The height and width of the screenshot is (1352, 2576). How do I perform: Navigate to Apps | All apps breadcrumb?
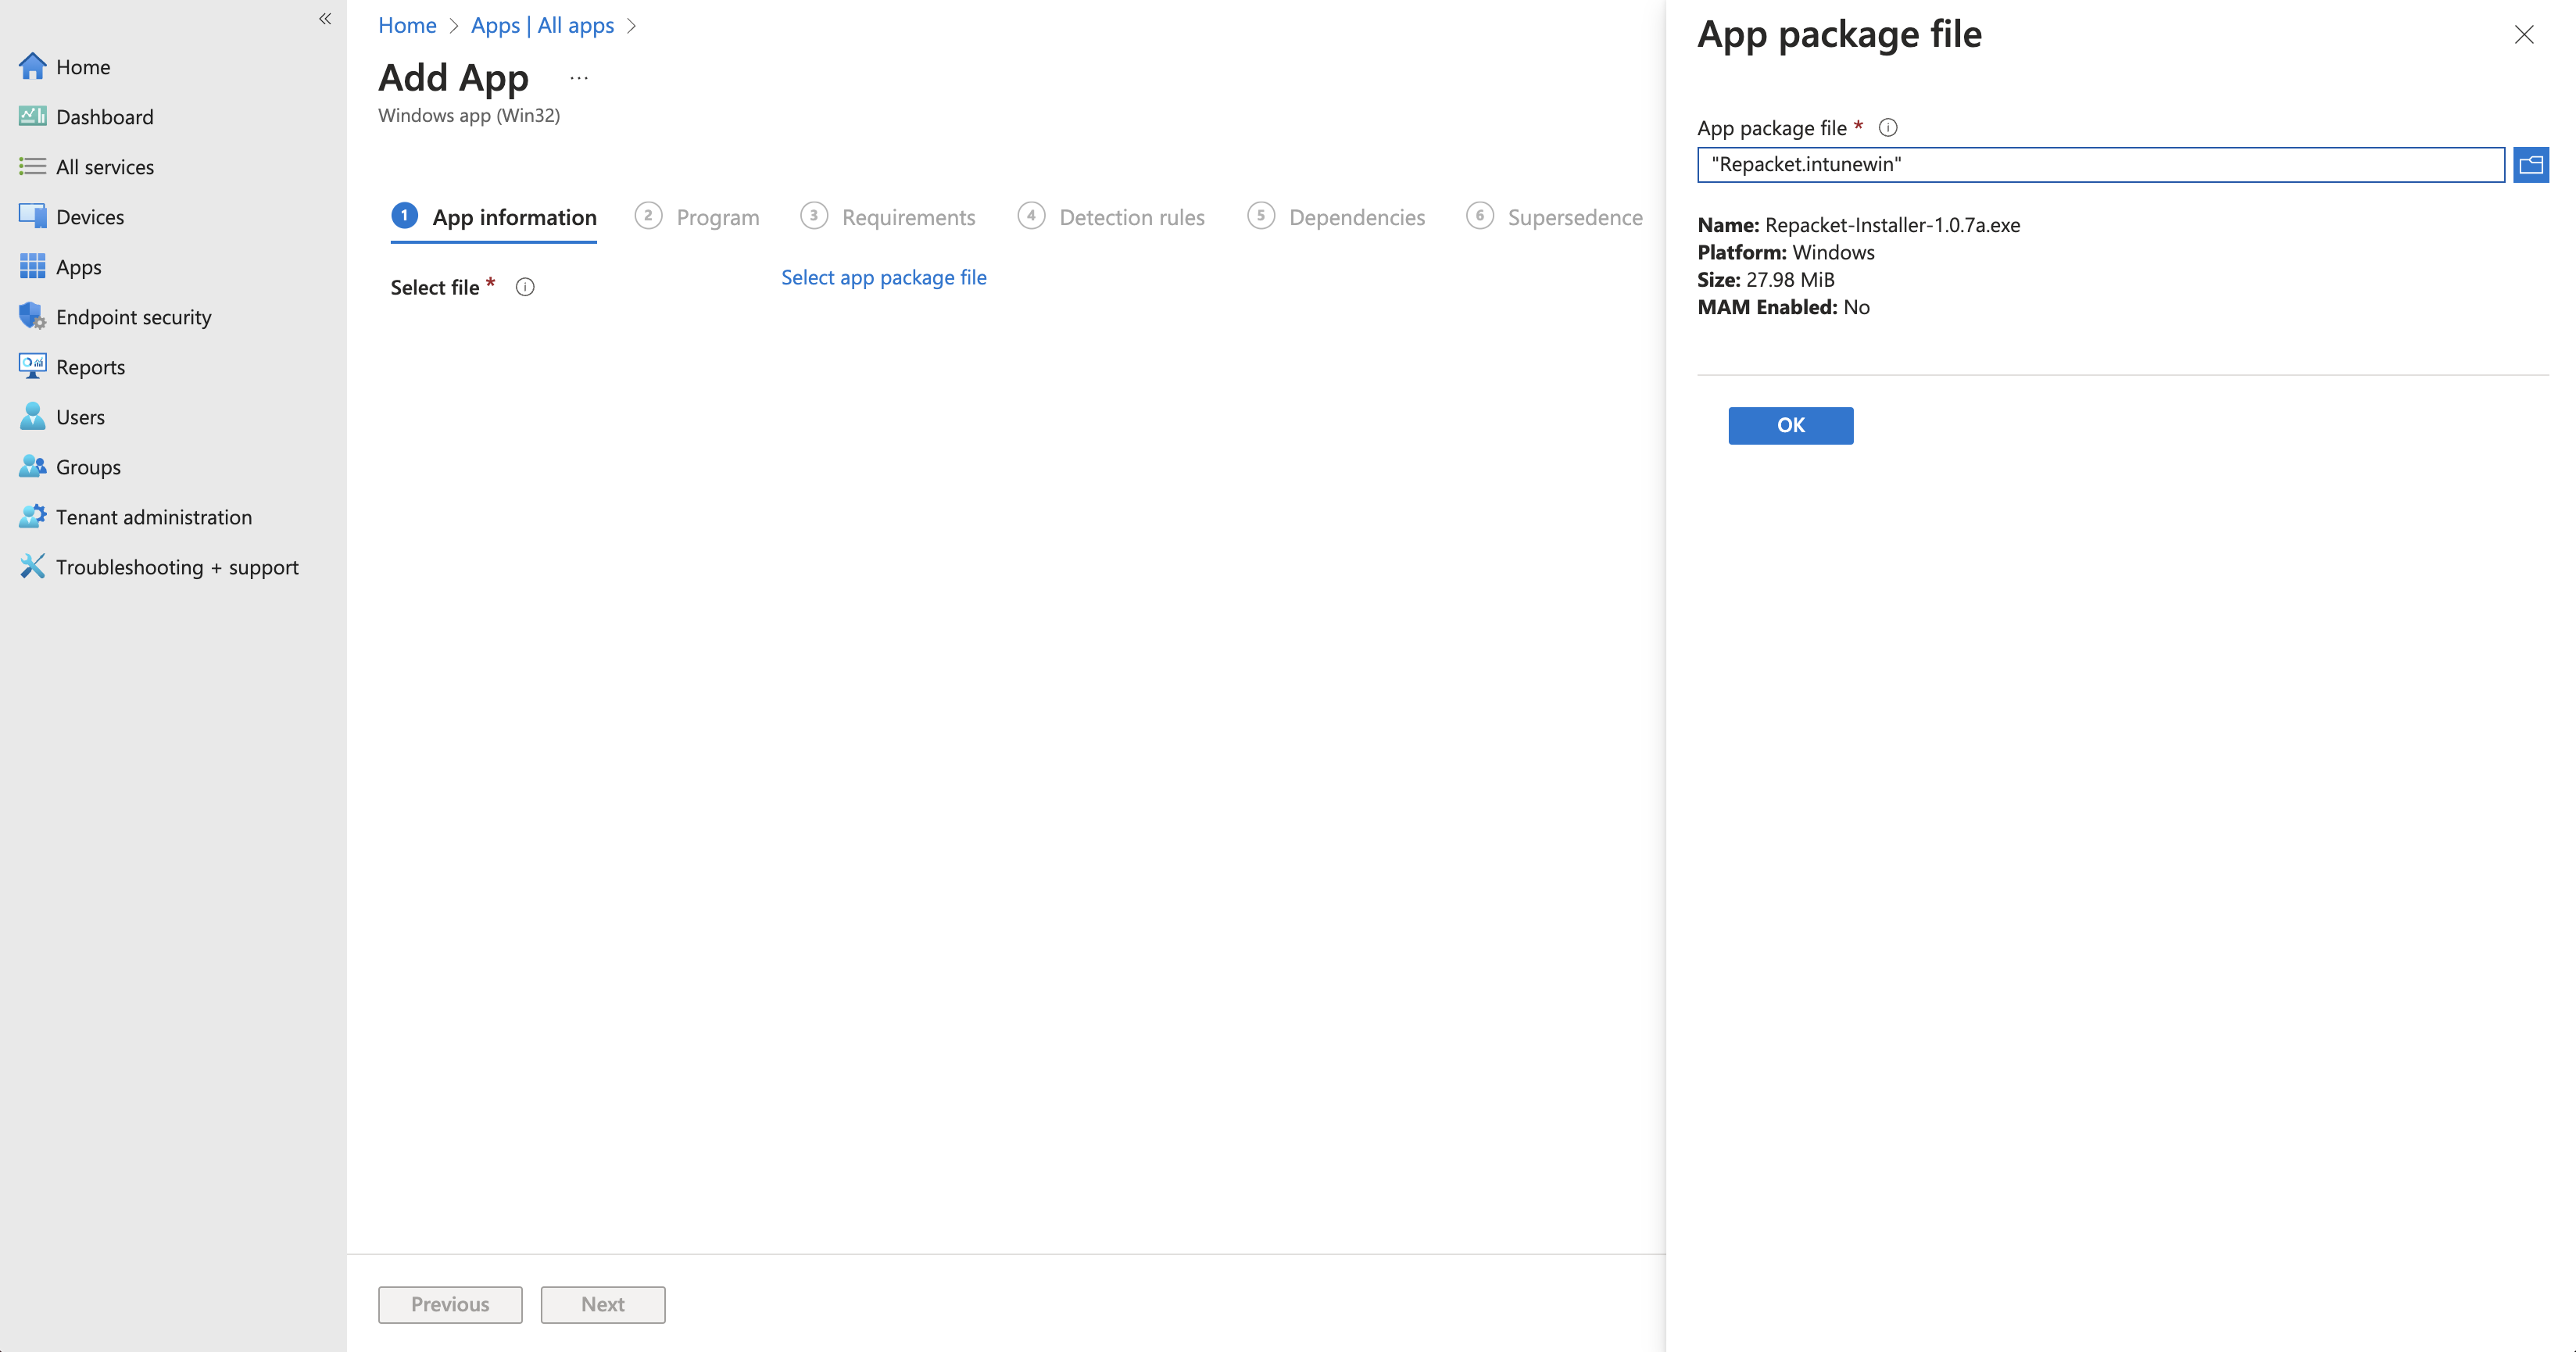pyautogui.click(x=542, y=25)
